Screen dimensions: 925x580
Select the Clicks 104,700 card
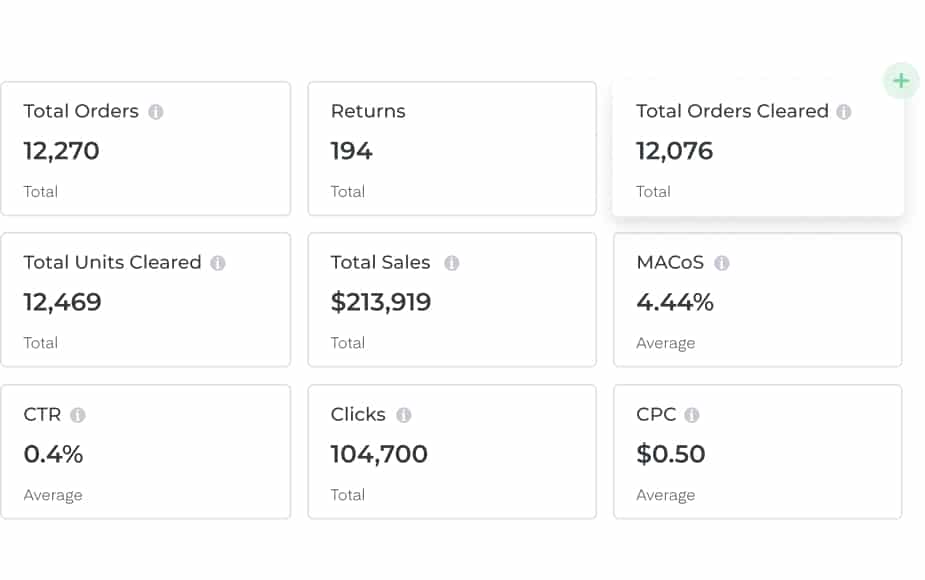[452, 452]
